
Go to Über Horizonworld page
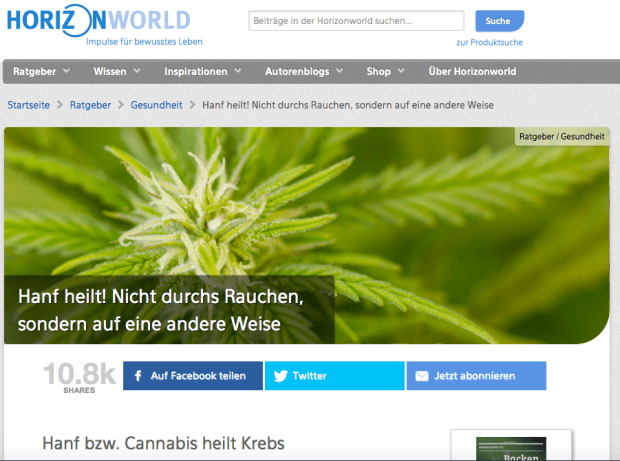pos(470,72)
